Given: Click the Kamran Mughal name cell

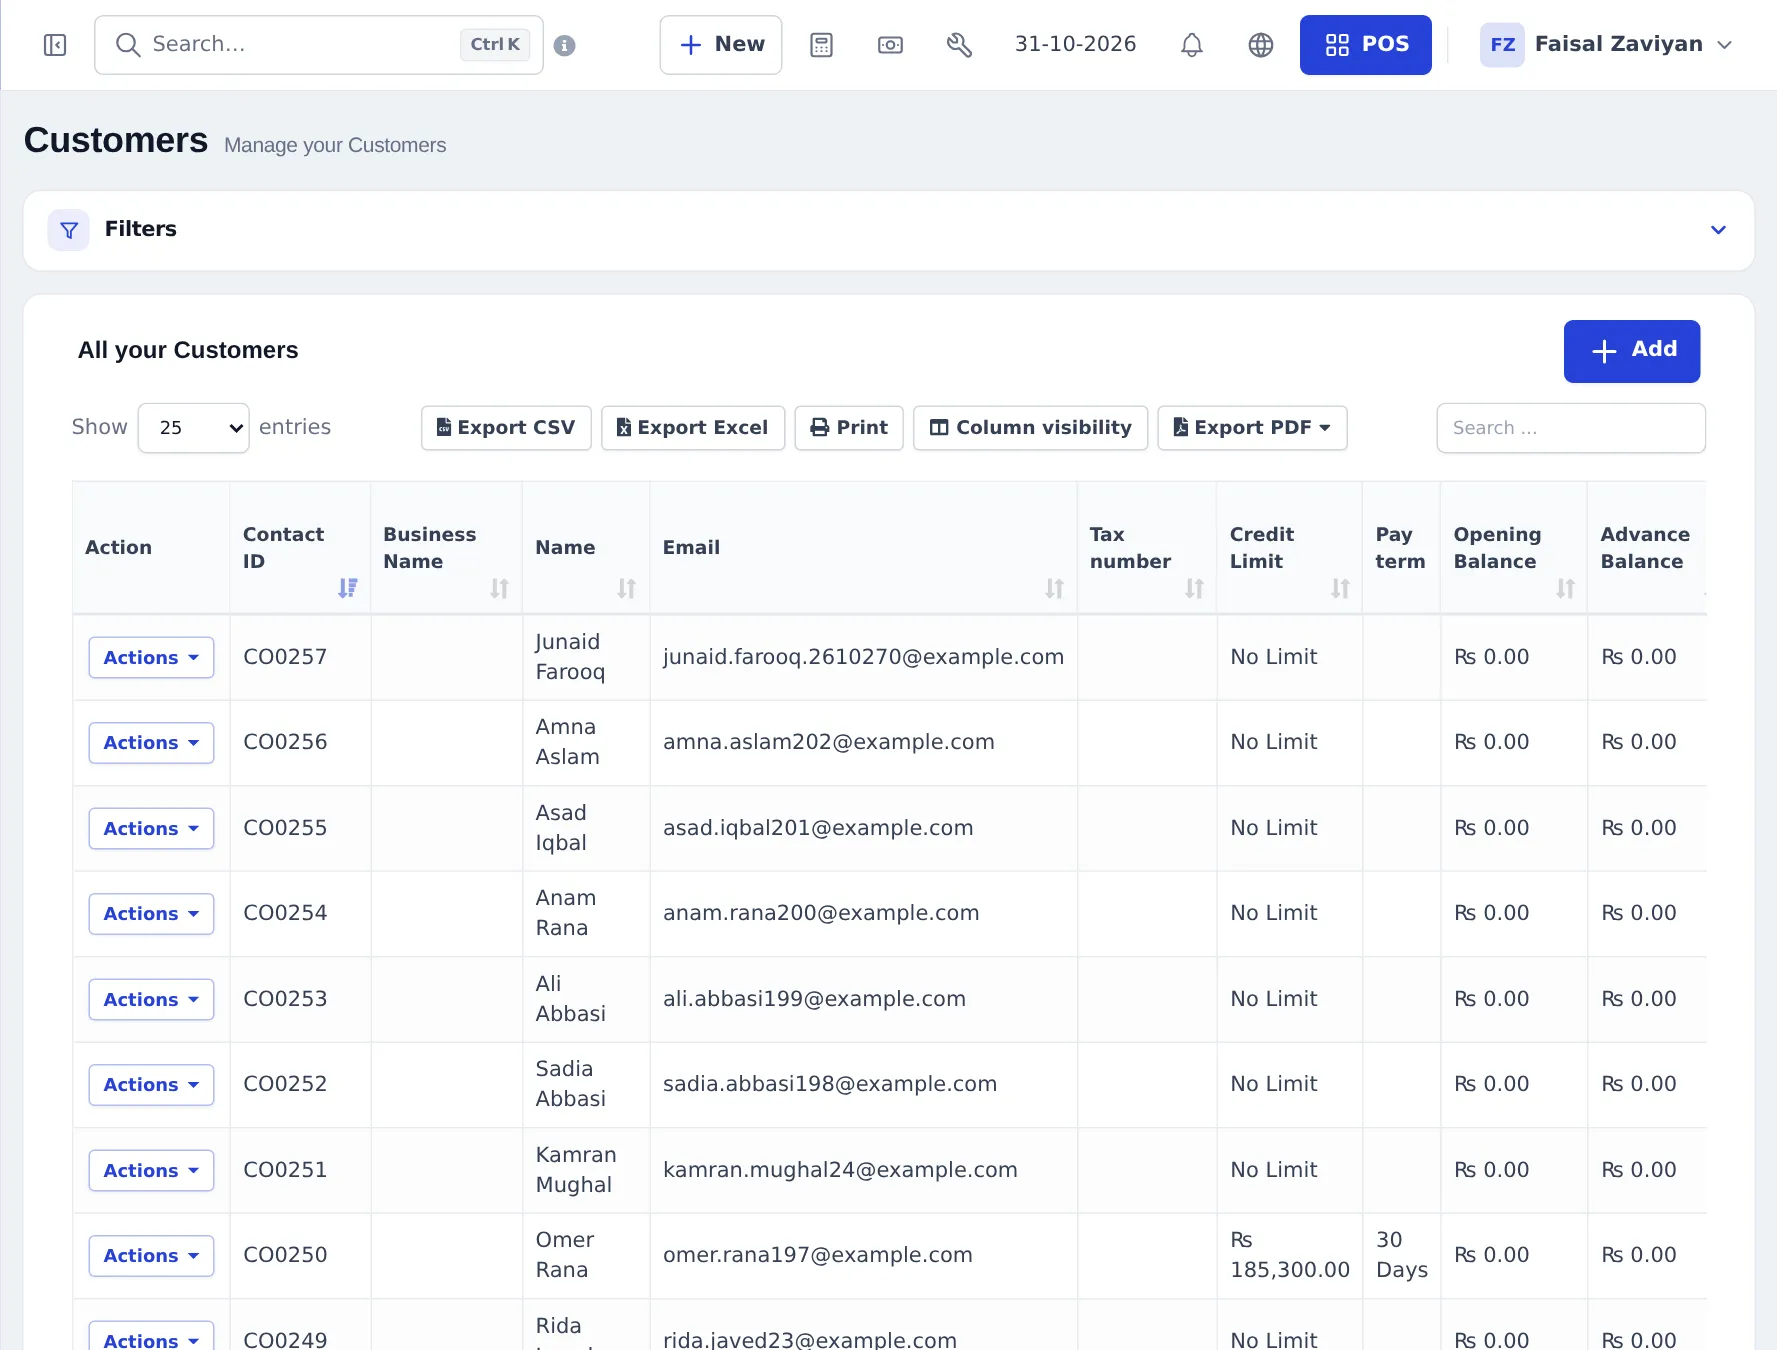Looking at the screenshot, I should pos(586,1170).
